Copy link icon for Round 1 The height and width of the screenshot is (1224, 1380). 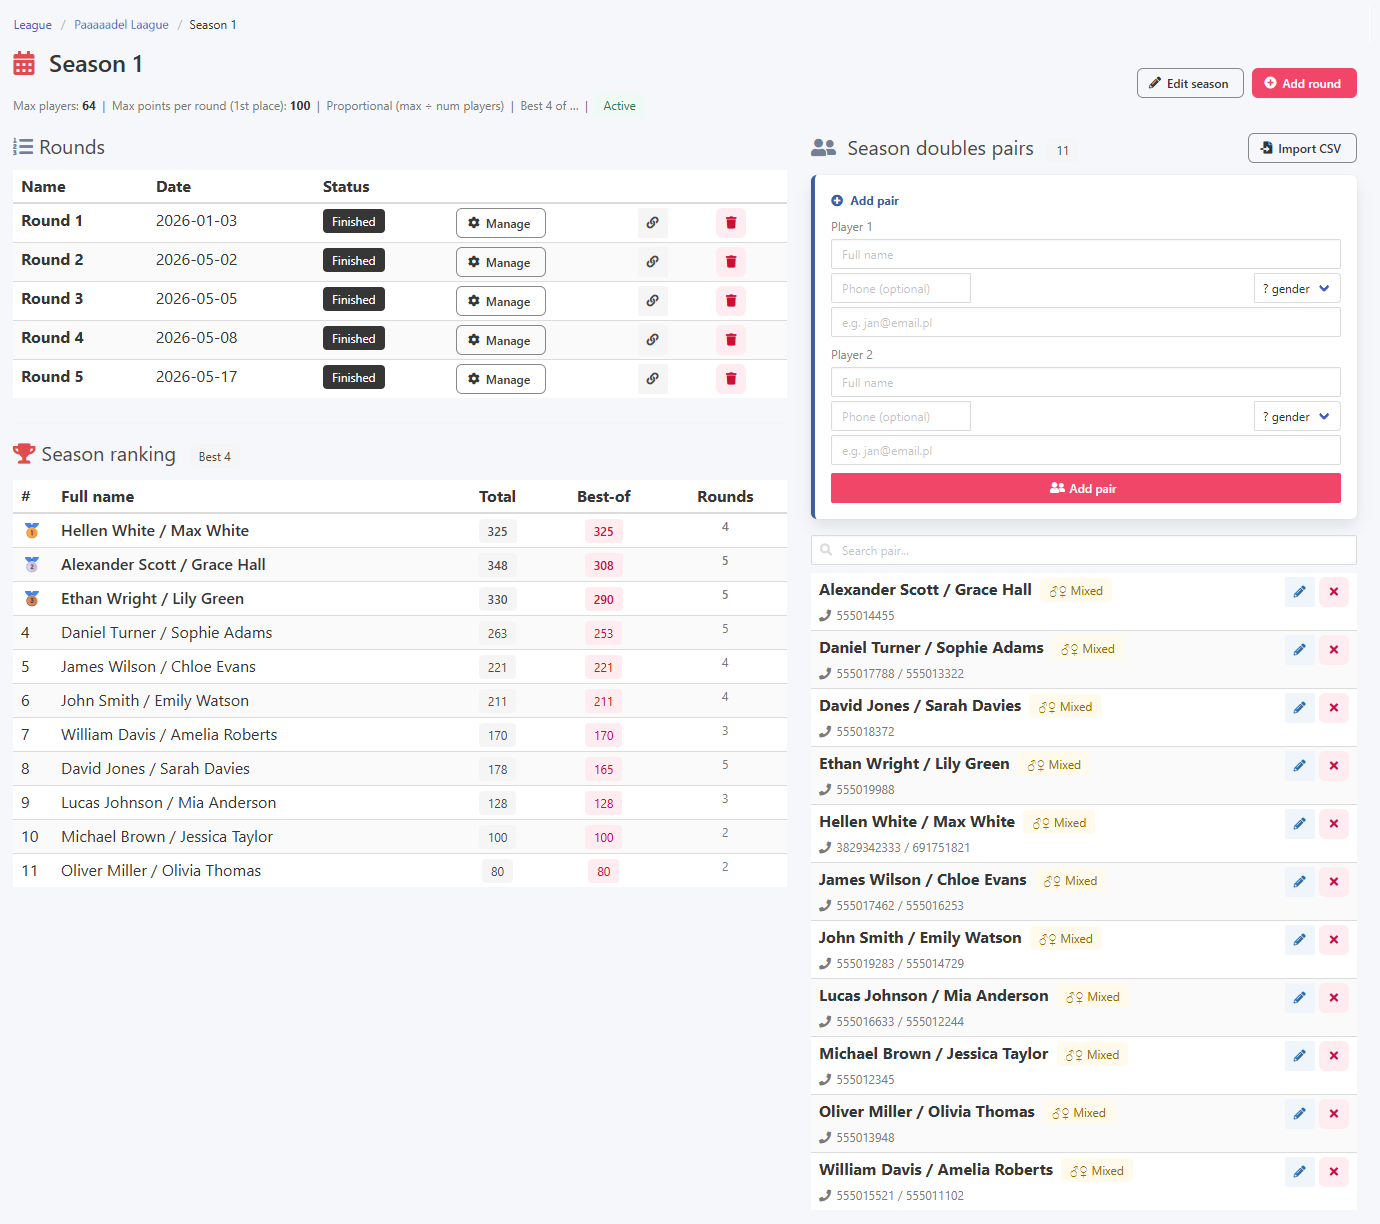point(652,223)
